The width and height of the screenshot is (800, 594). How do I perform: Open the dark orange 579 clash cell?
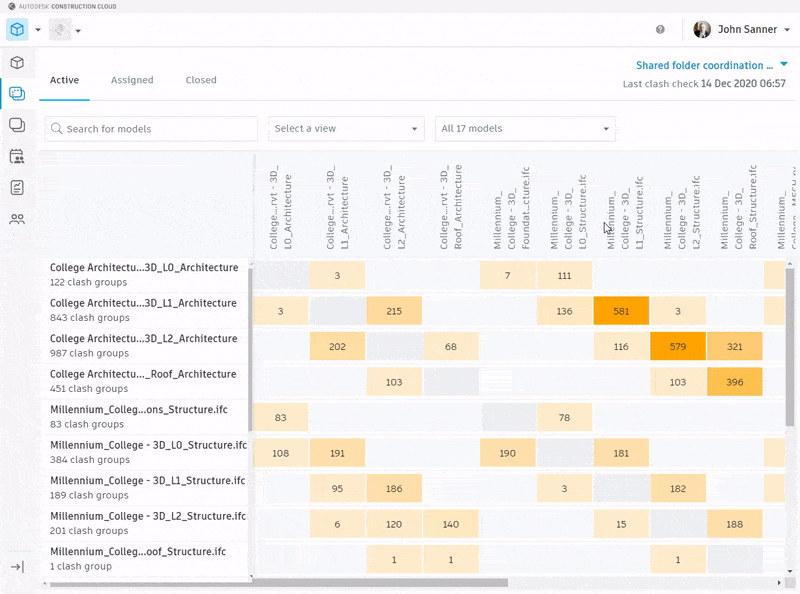tap(678, 346)
